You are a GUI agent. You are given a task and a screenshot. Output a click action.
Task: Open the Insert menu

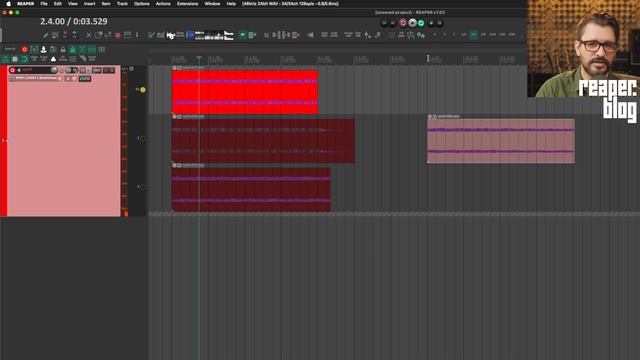(x=89, y=4)
